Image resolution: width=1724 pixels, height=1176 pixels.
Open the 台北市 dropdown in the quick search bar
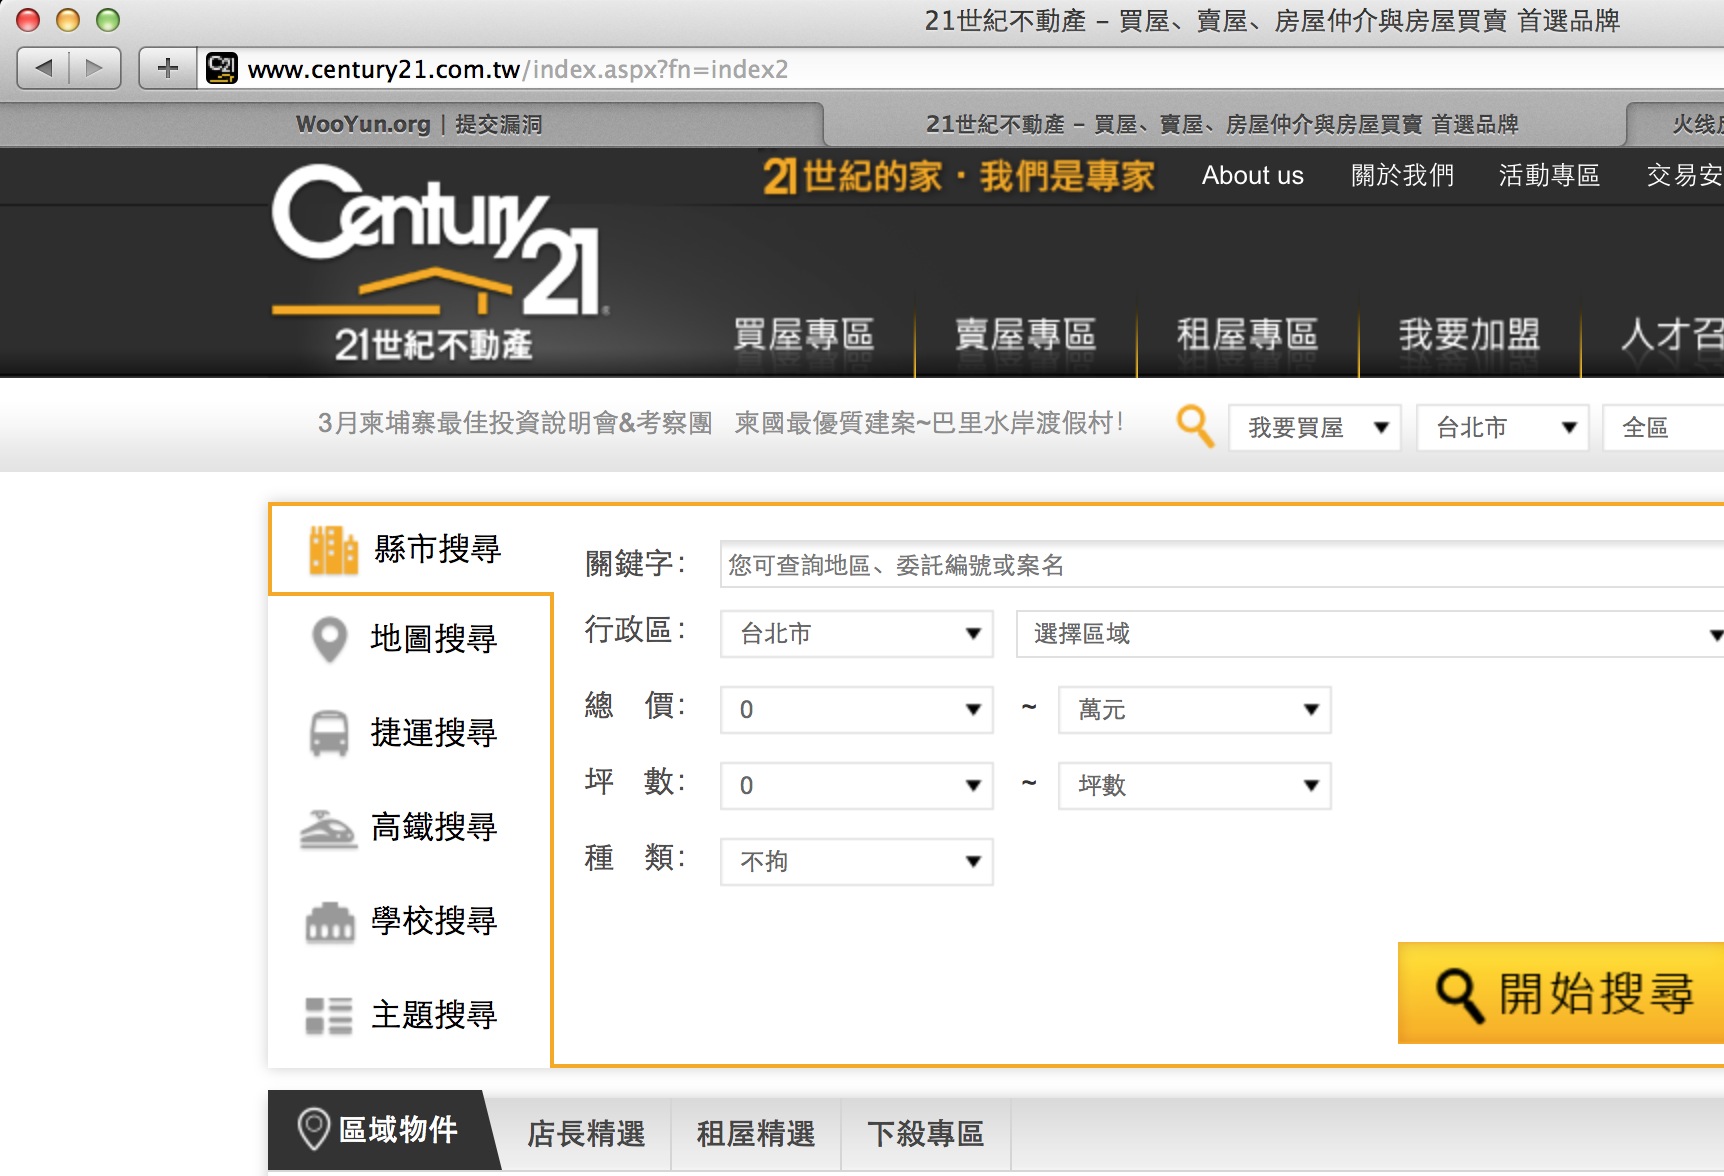click(x=1503, y=427)
